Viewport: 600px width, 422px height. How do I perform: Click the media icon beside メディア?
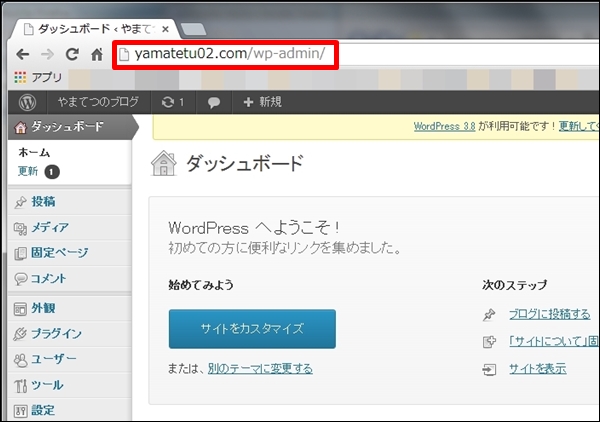tap(20, 228)
